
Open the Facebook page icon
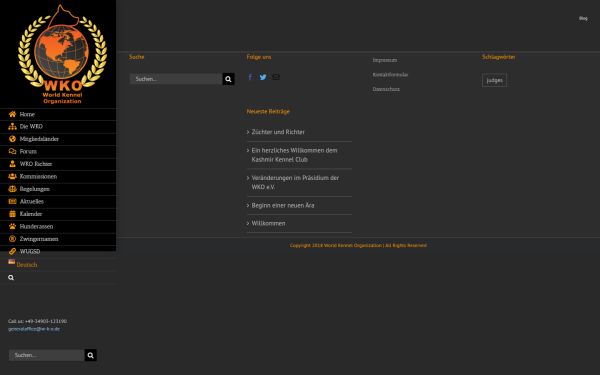point(250,77)
